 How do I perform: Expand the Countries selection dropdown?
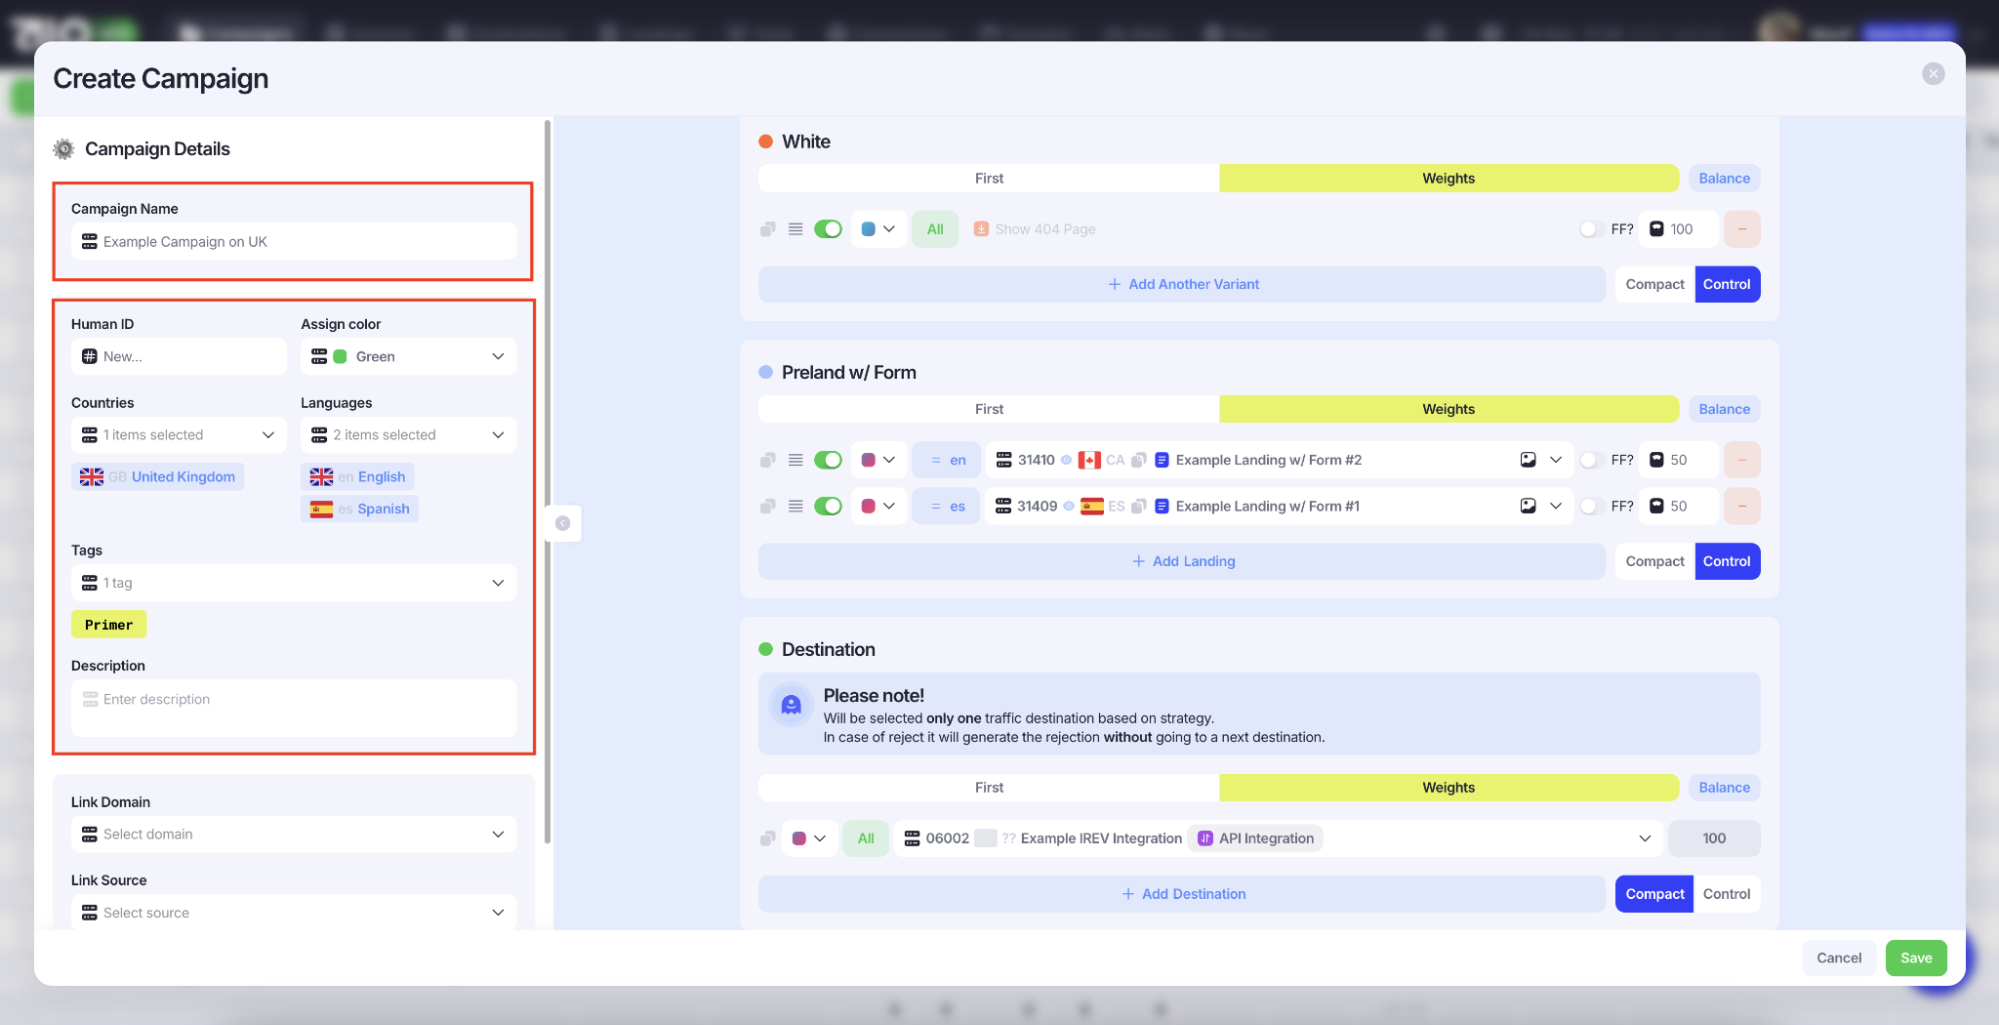point(178,435)
